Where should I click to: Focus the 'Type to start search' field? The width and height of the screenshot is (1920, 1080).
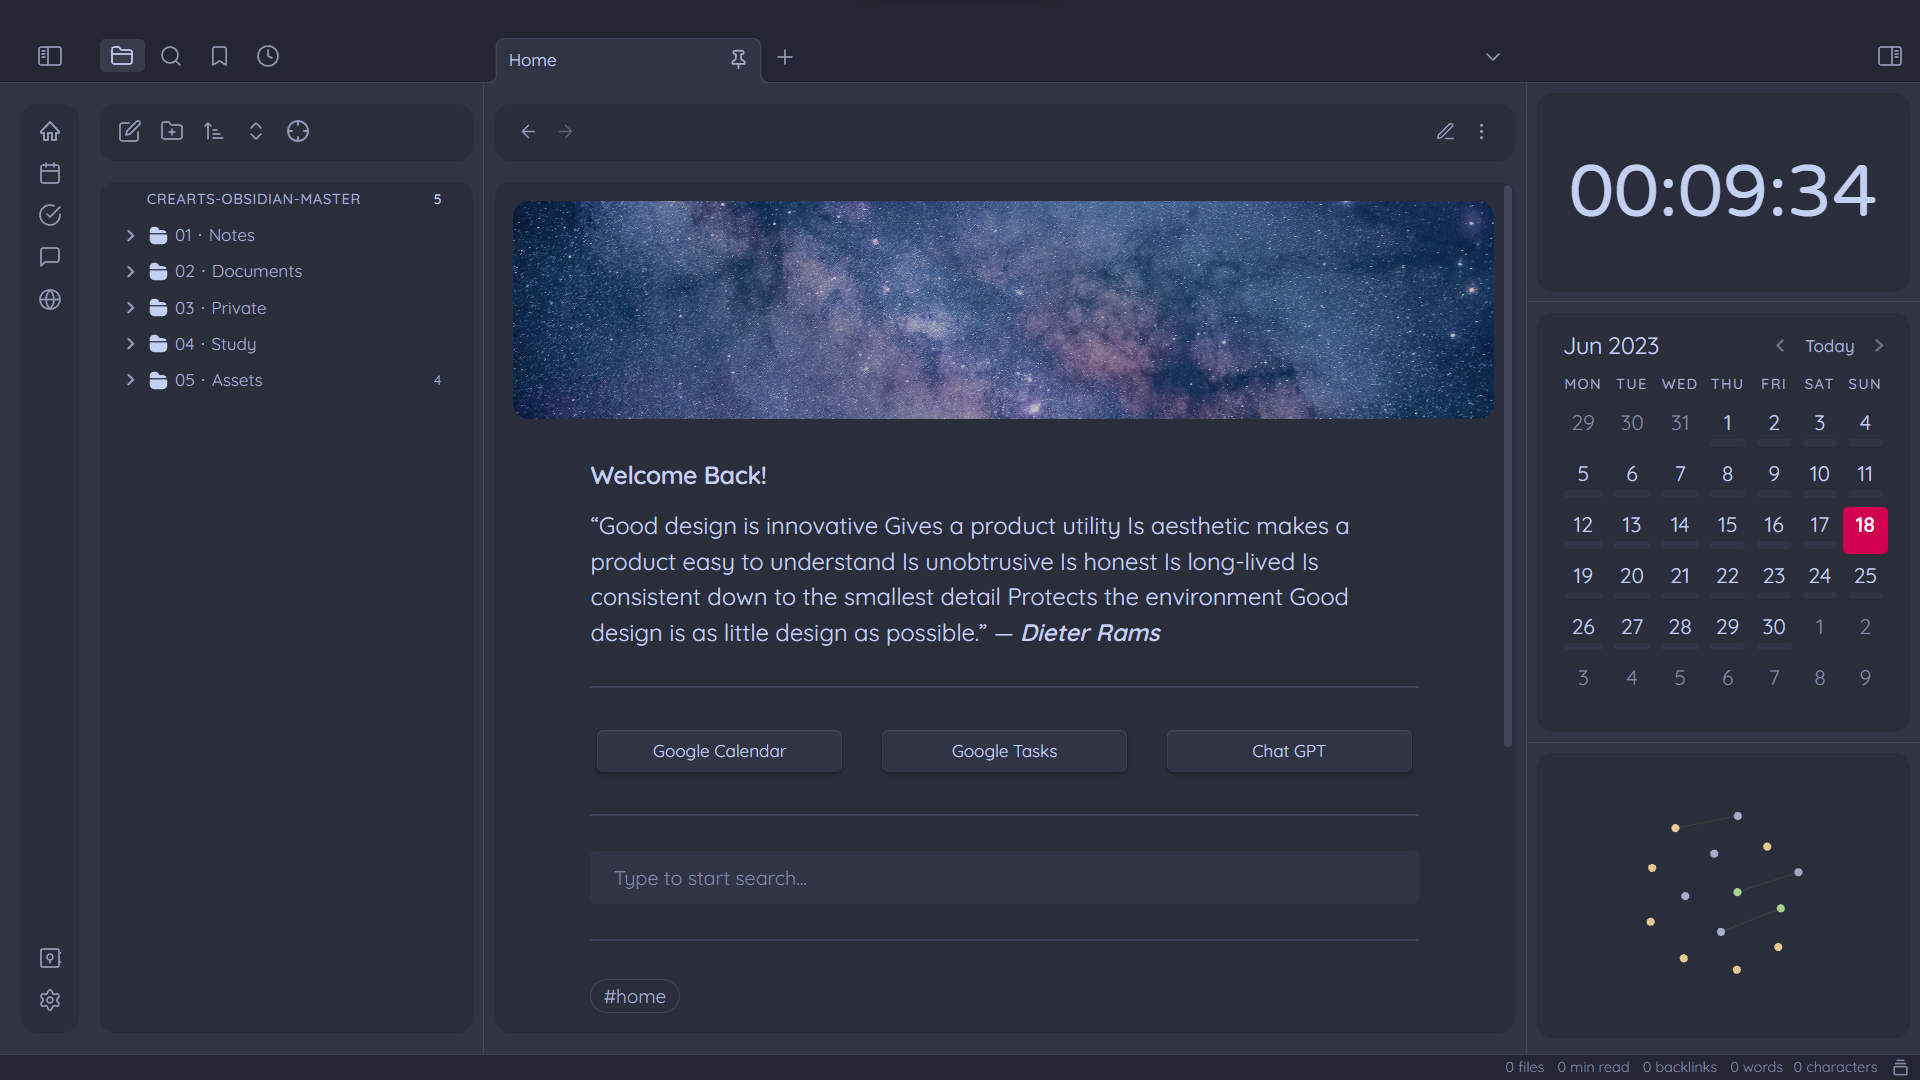(1003, 878)
